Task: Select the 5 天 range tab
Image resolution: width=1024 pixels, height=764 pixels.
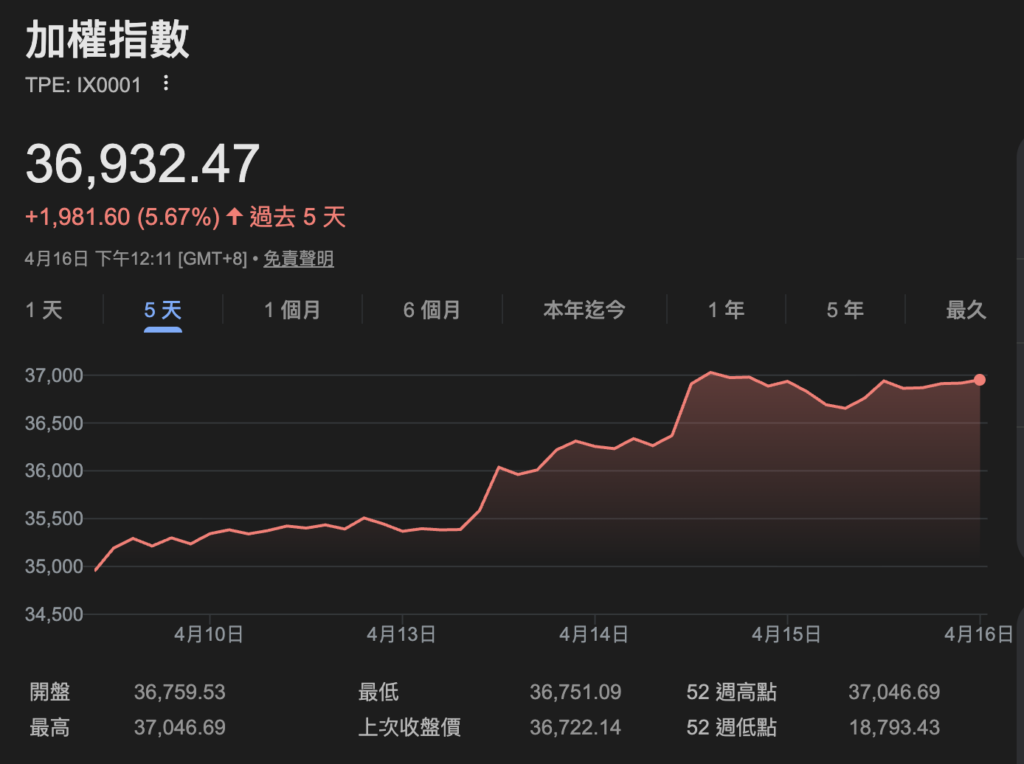Action: click(x=163, y=310)
